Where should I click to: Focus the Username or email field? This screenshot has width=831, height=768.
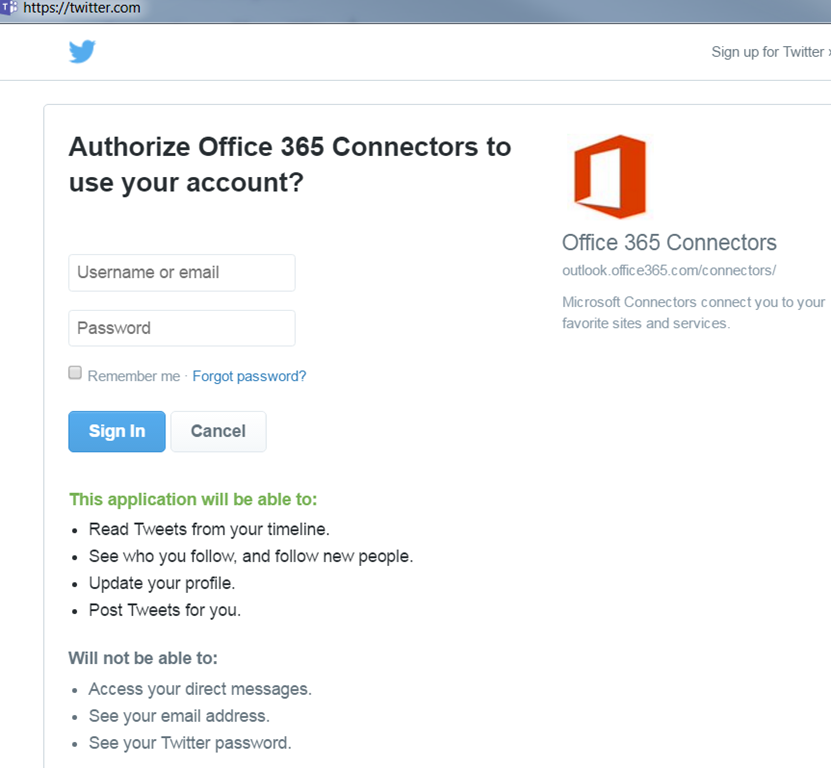pos(182,272)
